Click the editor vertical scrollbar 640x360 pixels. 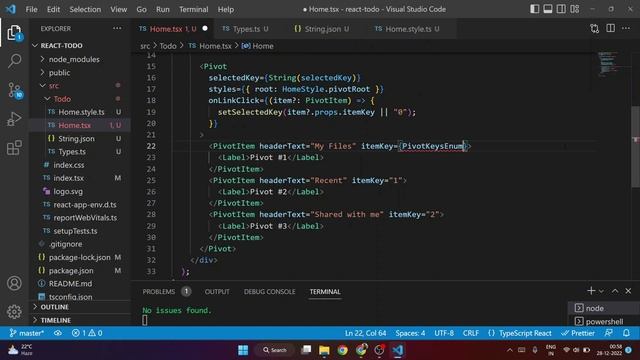pyautogui.click(x=636, y=147)
